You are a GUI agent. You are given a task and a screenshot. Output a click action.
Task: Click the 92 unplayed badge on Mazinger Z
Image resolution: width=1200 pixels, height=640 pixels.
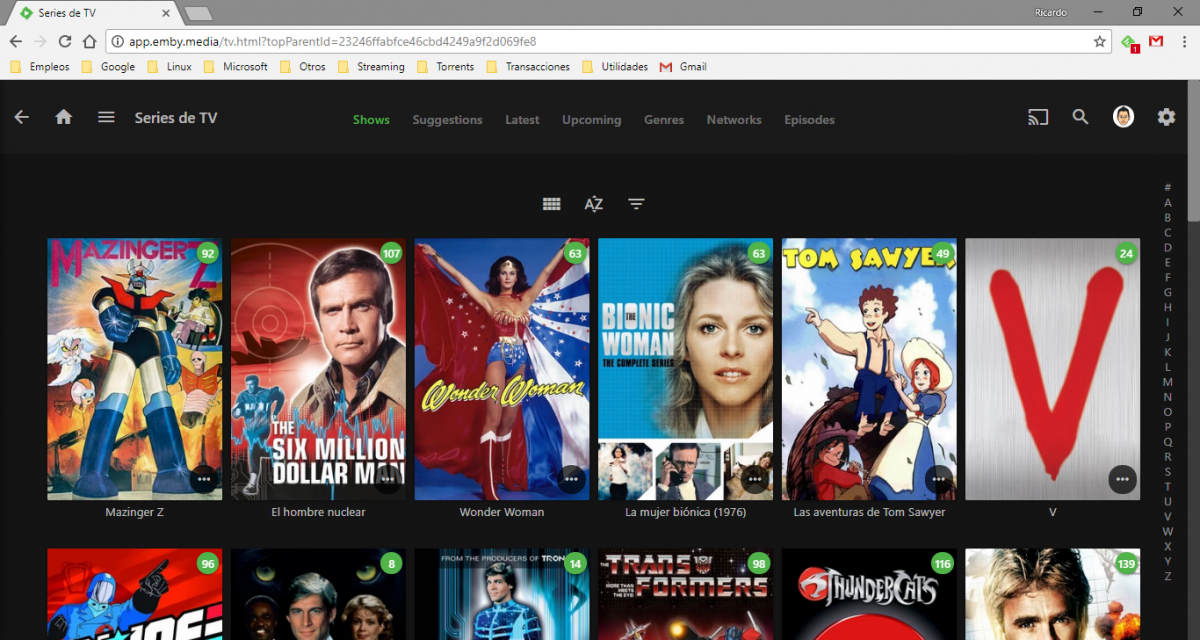[x=208, y=253]
